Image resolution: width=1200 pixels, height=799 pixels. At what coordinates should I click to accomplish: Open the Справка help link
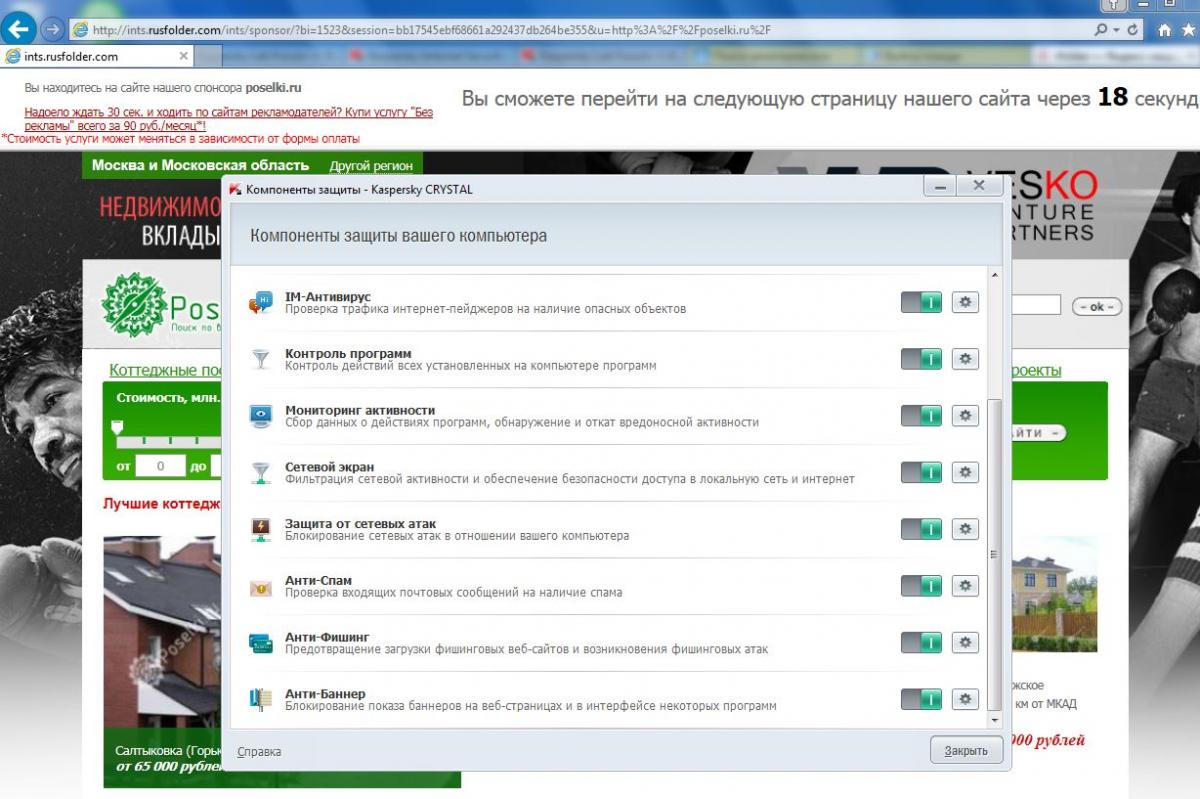259,751
